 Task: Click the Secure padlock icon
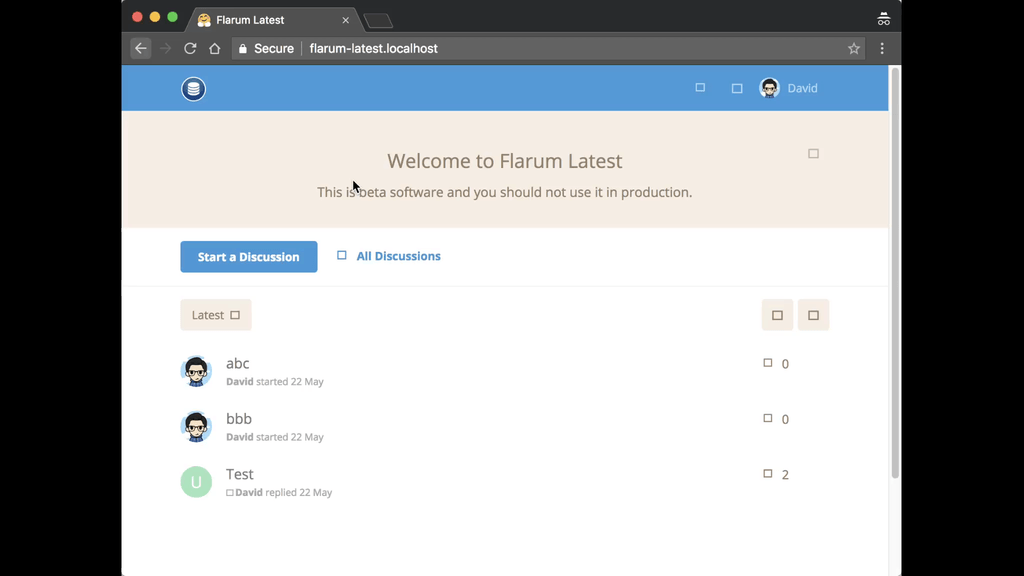(243, 48)
